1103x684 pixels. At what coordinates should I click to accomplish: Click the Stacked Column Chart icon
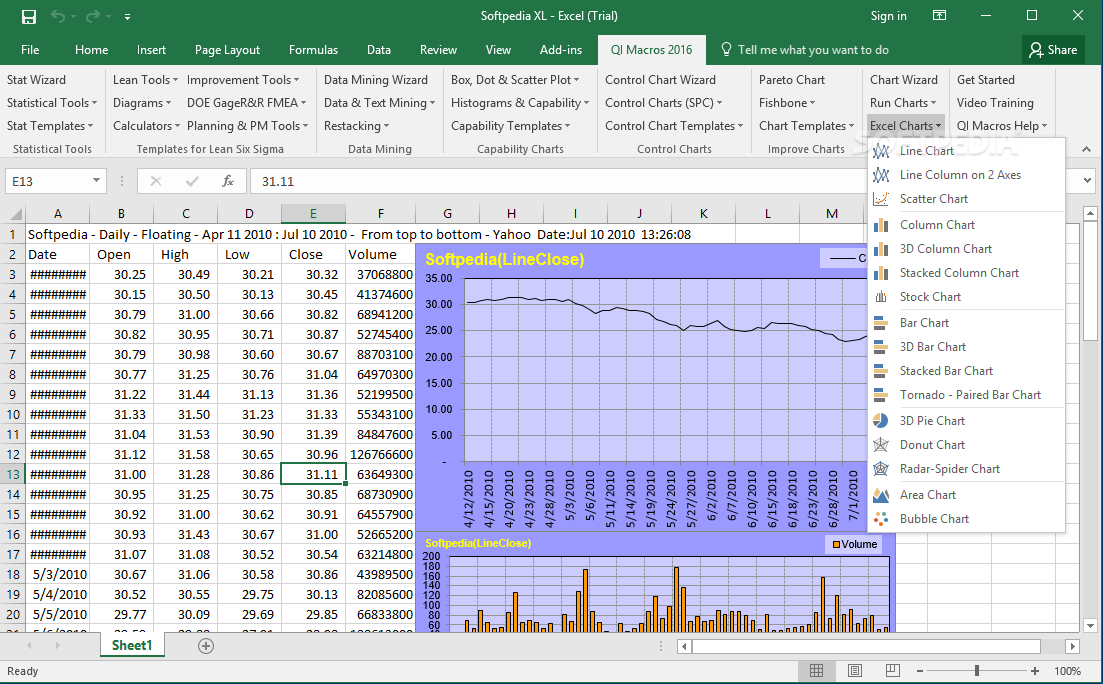tap(881, 273)
